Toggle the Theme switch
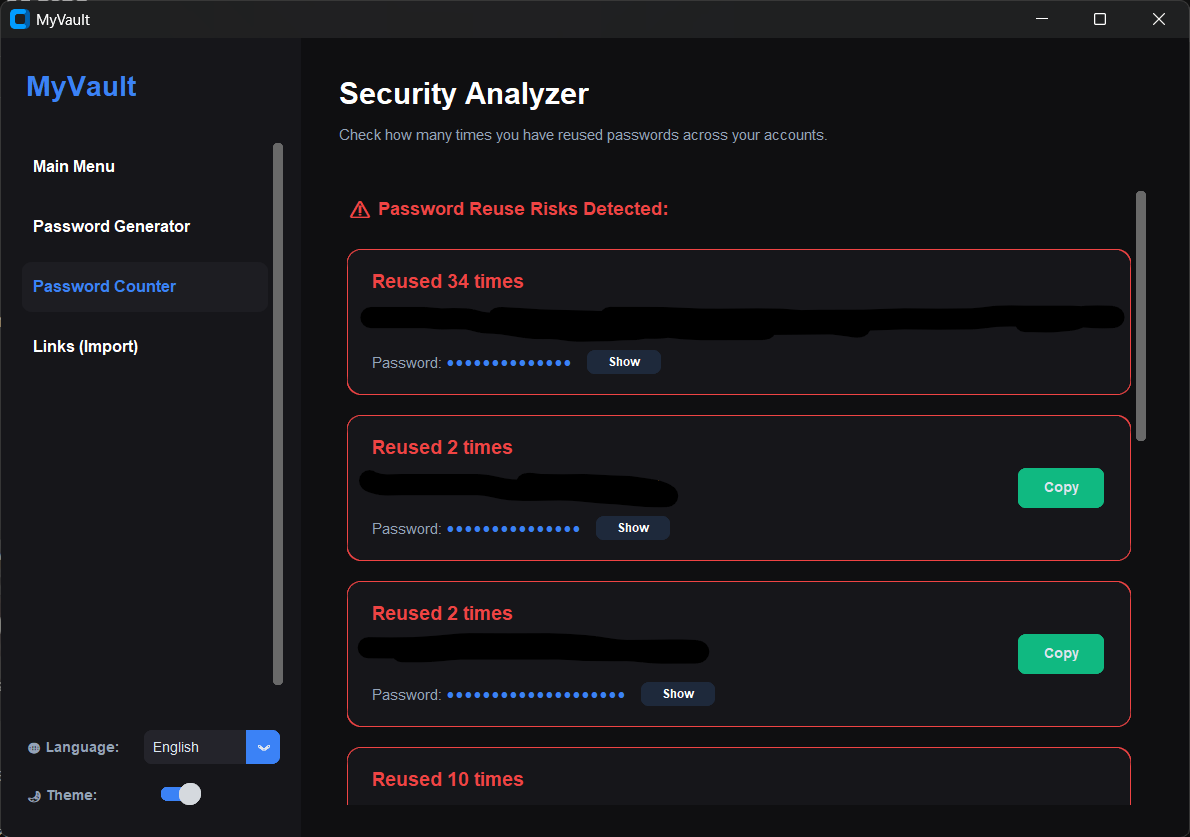The image size is (1190, 837). (181, 794)
